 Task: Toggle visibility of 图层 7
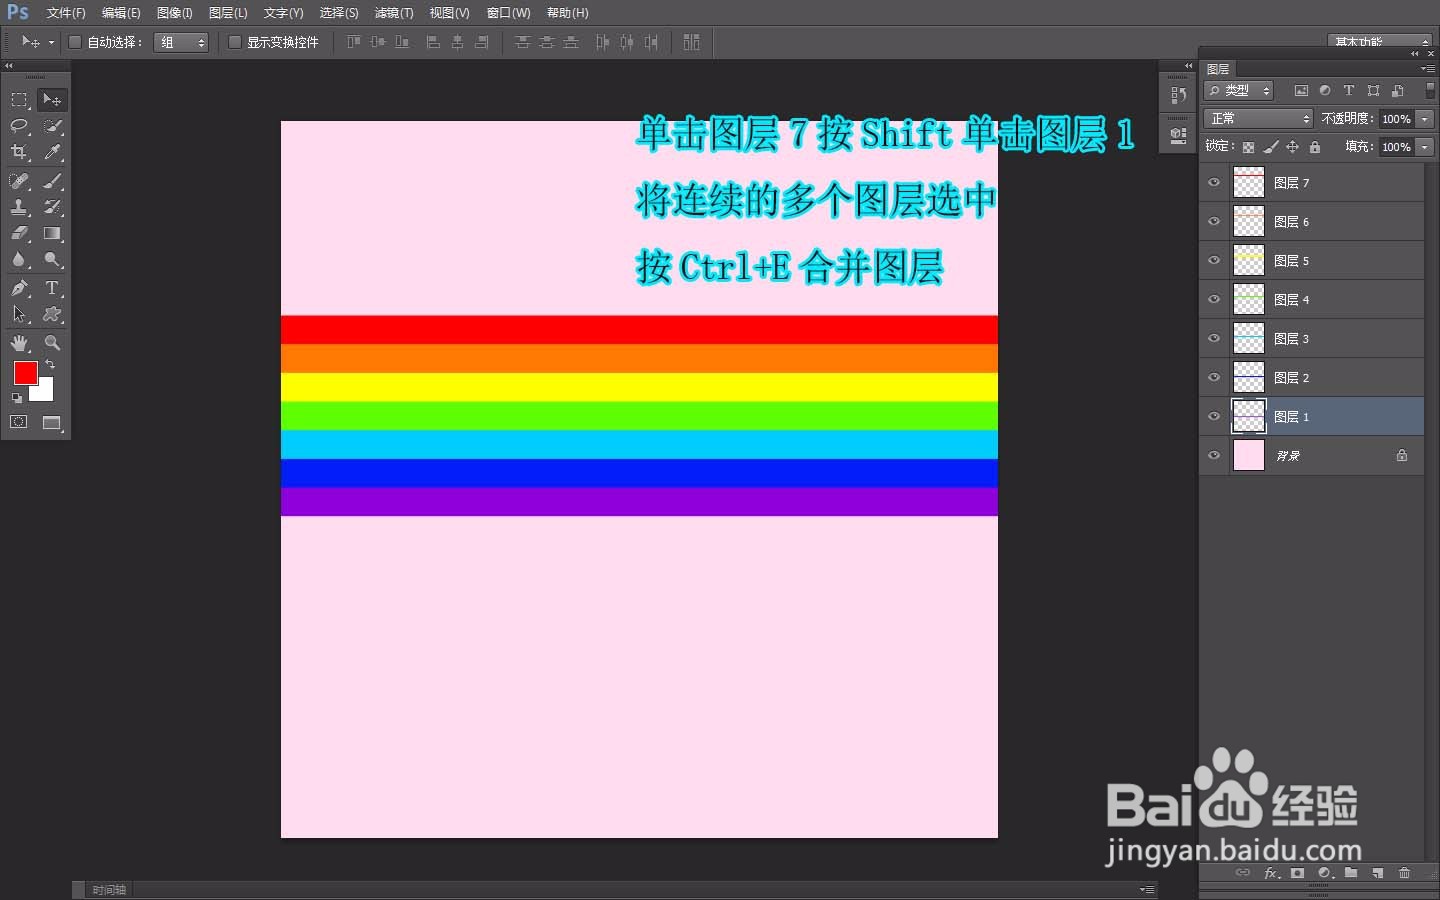tap(1213, 182)
